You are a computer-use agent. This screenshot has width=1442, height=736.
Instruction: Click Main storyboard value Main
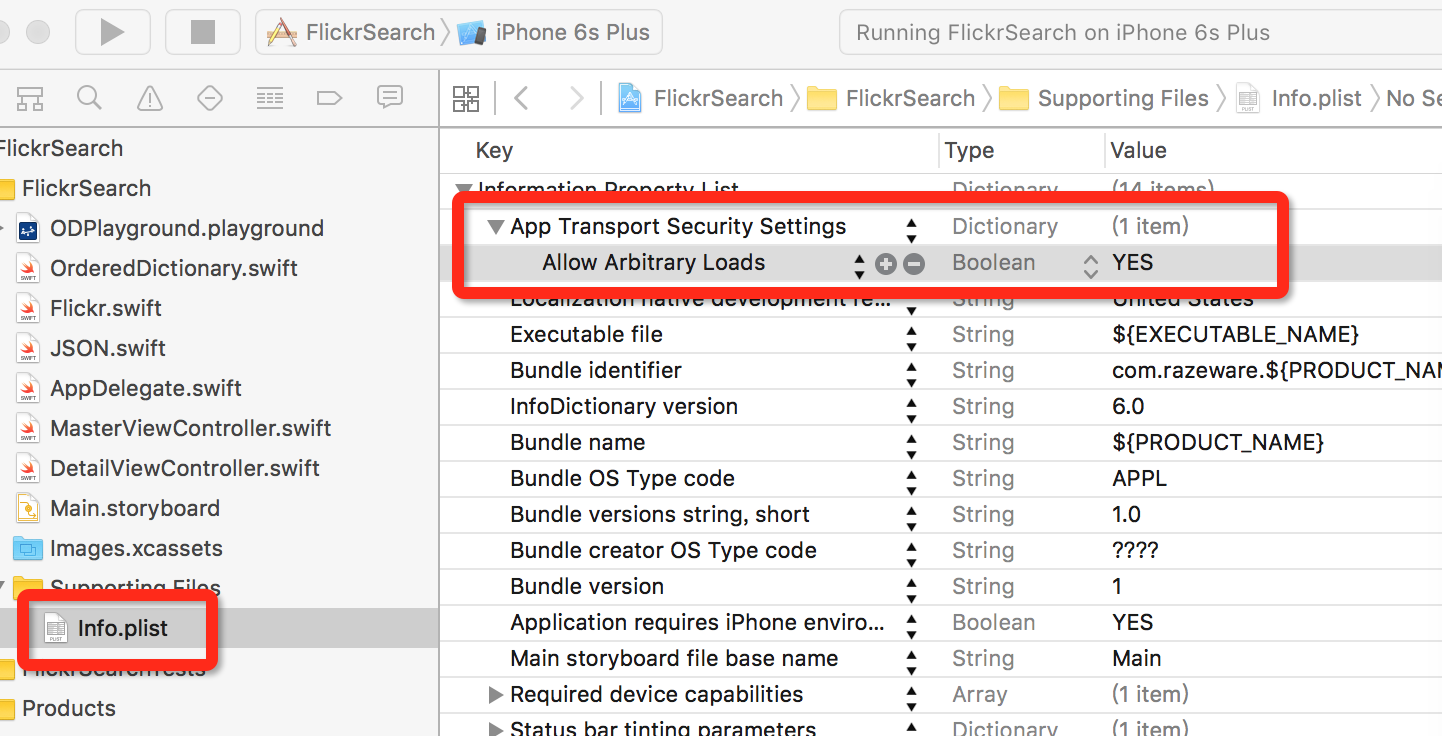[x=1137, y=658]
